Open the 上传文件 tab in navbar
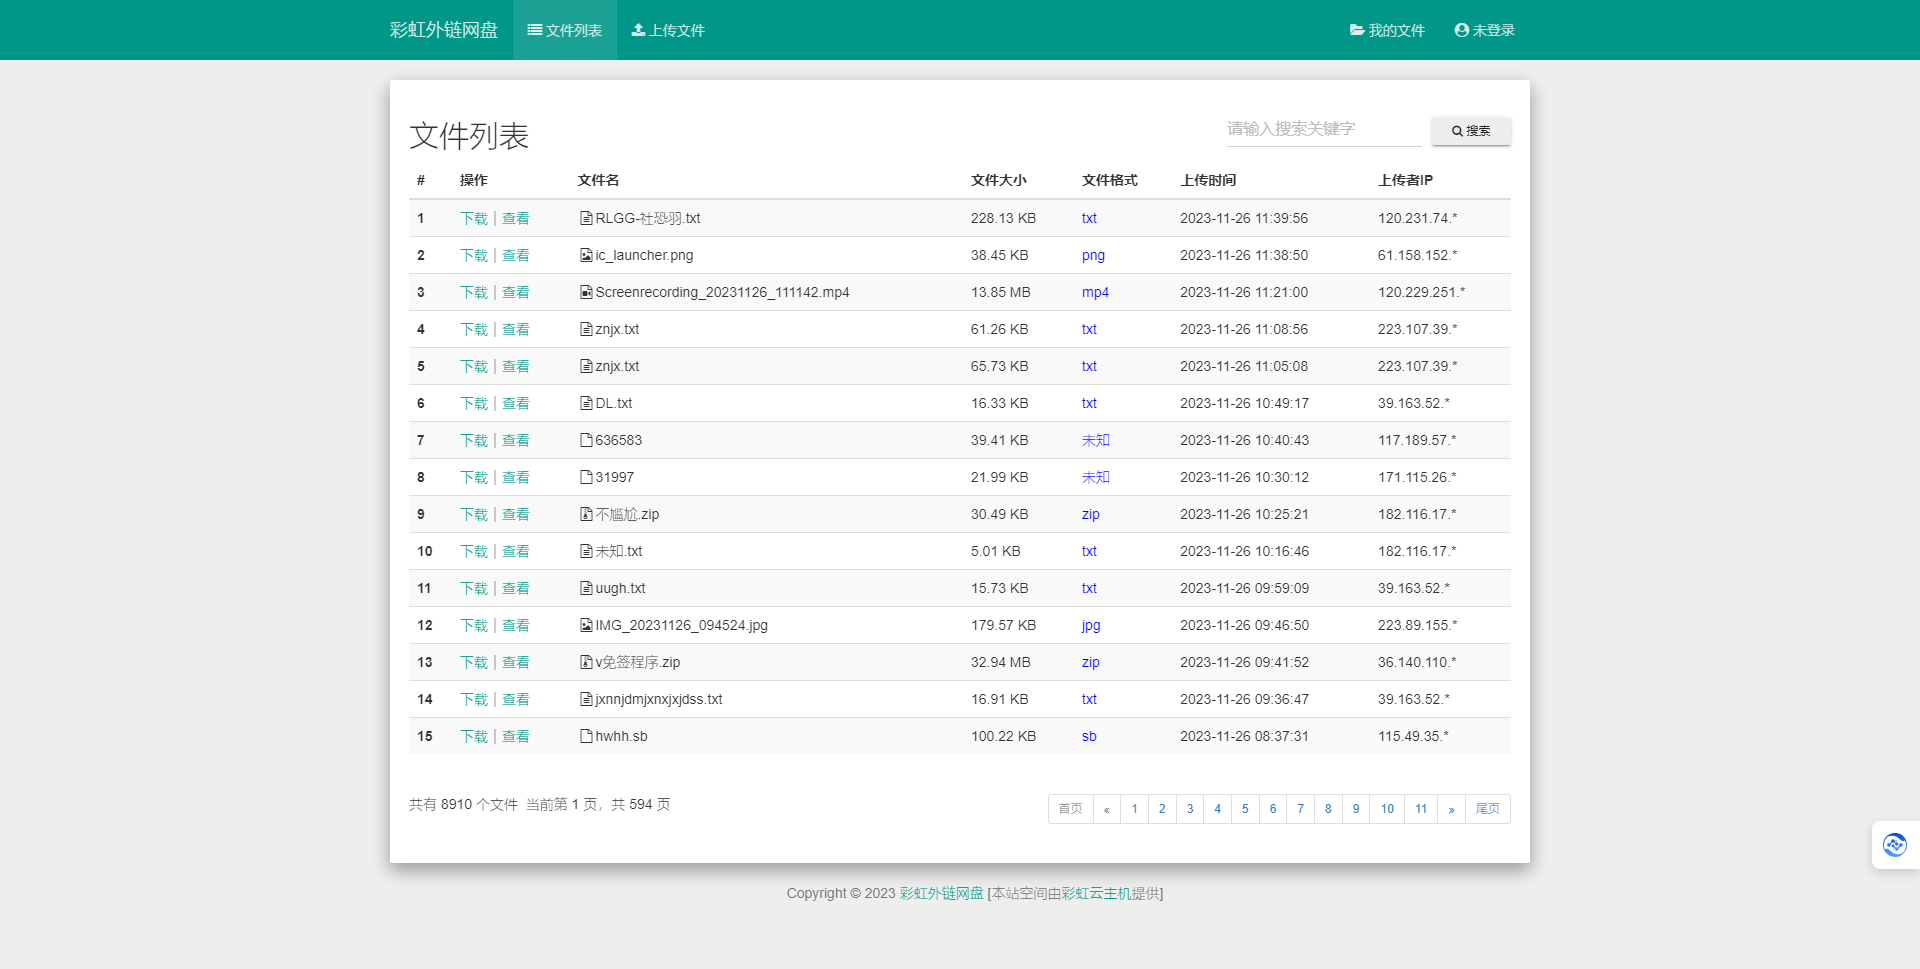1920x969 pixels. click(668, 30)
